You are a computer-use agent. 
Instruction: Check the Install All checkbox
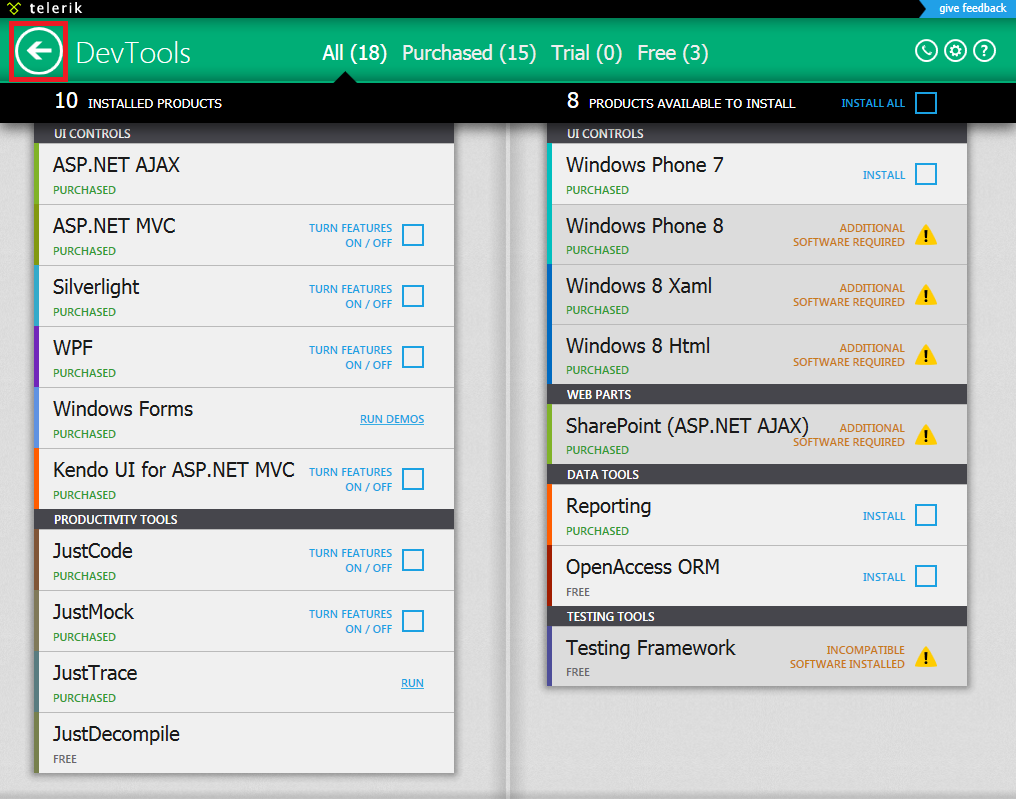click(926, 102)
